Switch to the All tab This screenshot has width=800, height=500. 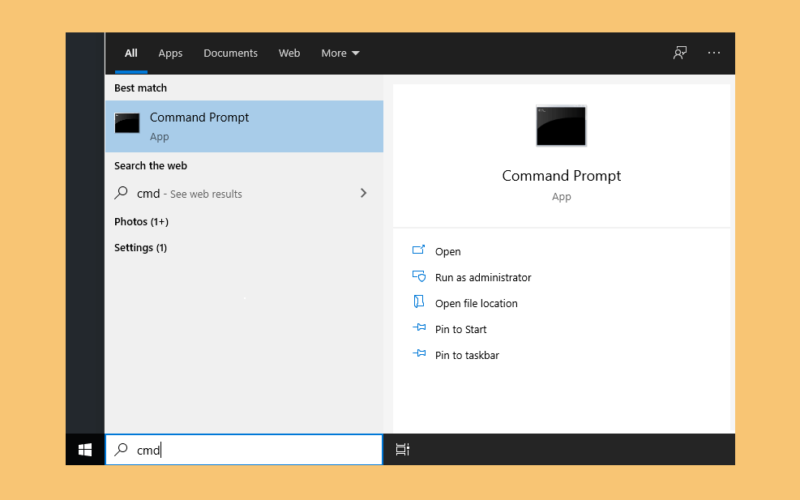(131, 53)
